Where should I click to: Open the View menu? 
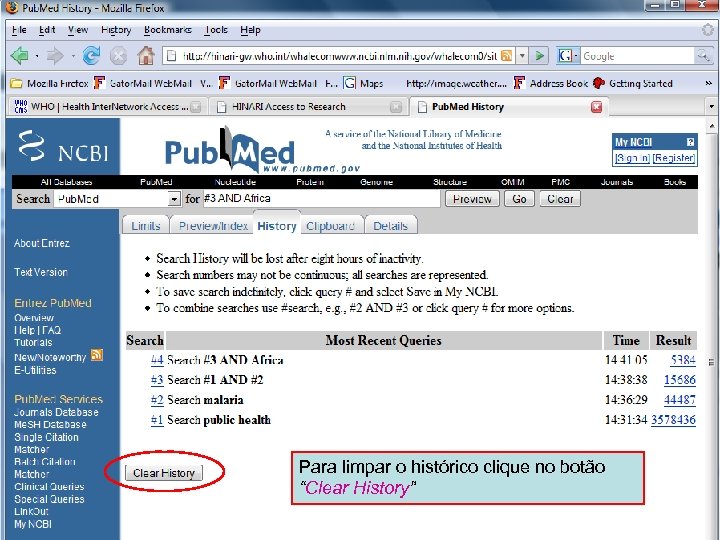coord(78,30)
